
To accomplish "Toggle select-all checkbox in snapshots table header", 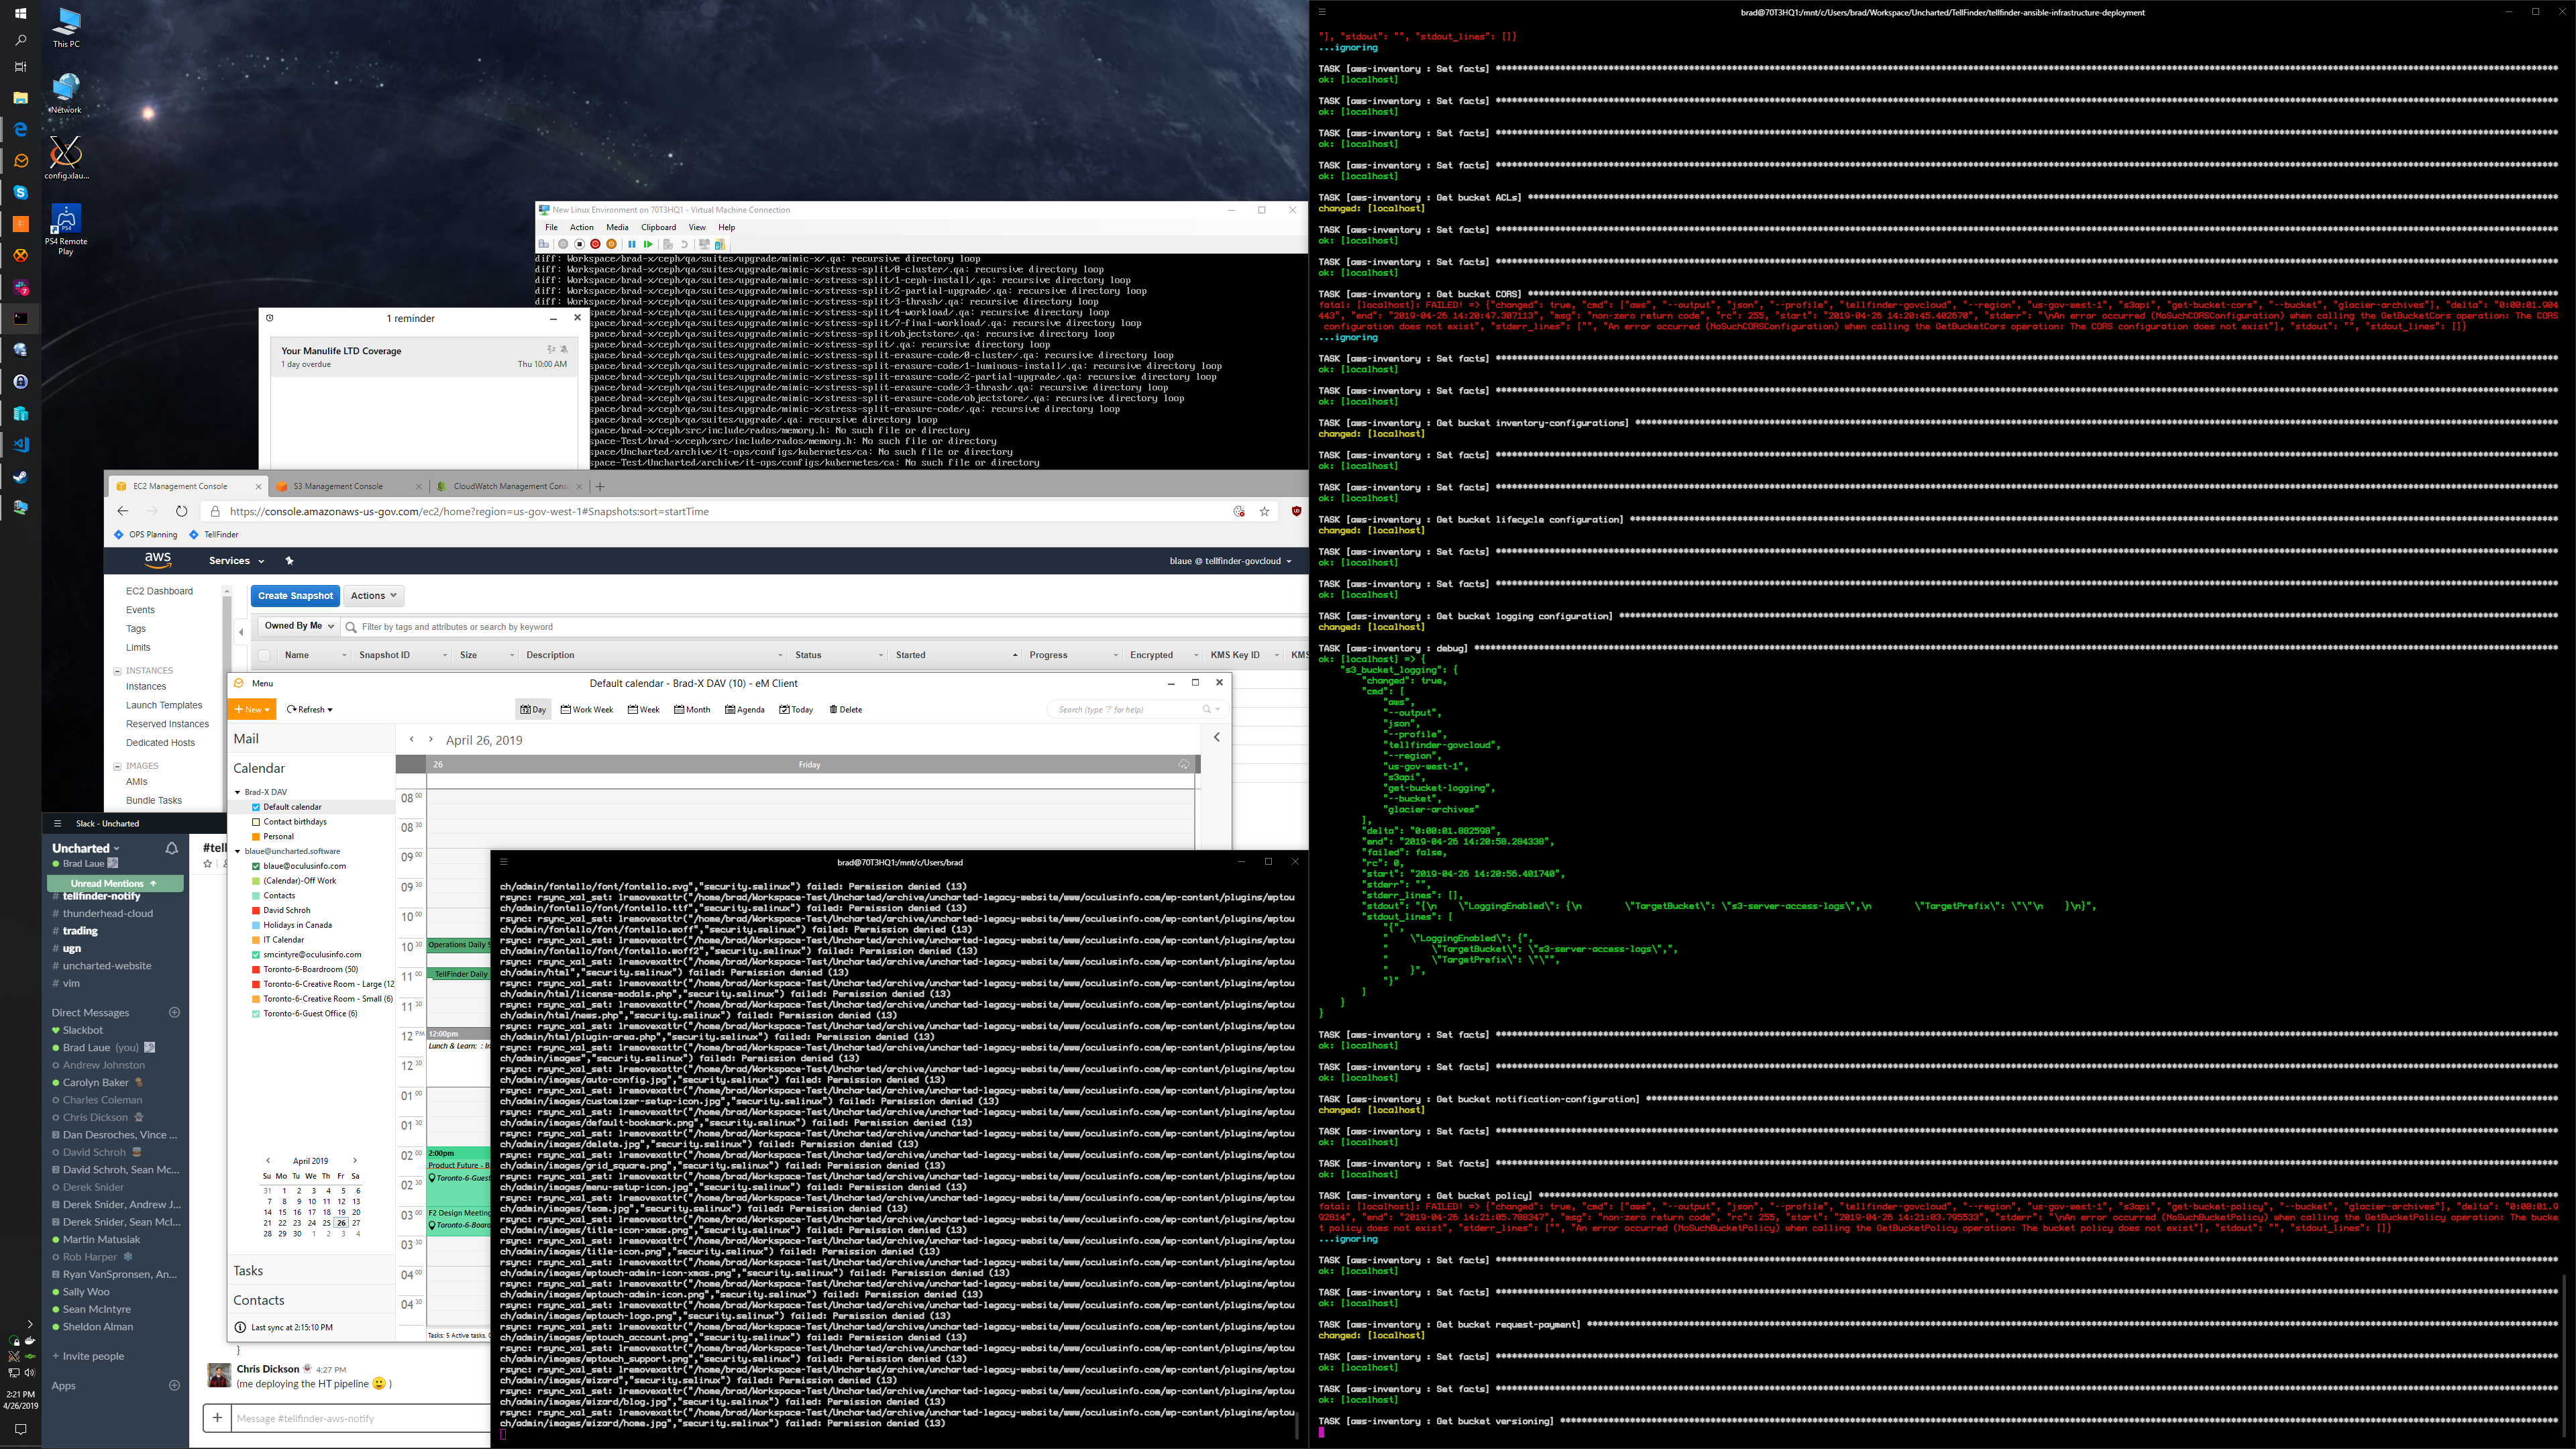I will coord(264,655).
